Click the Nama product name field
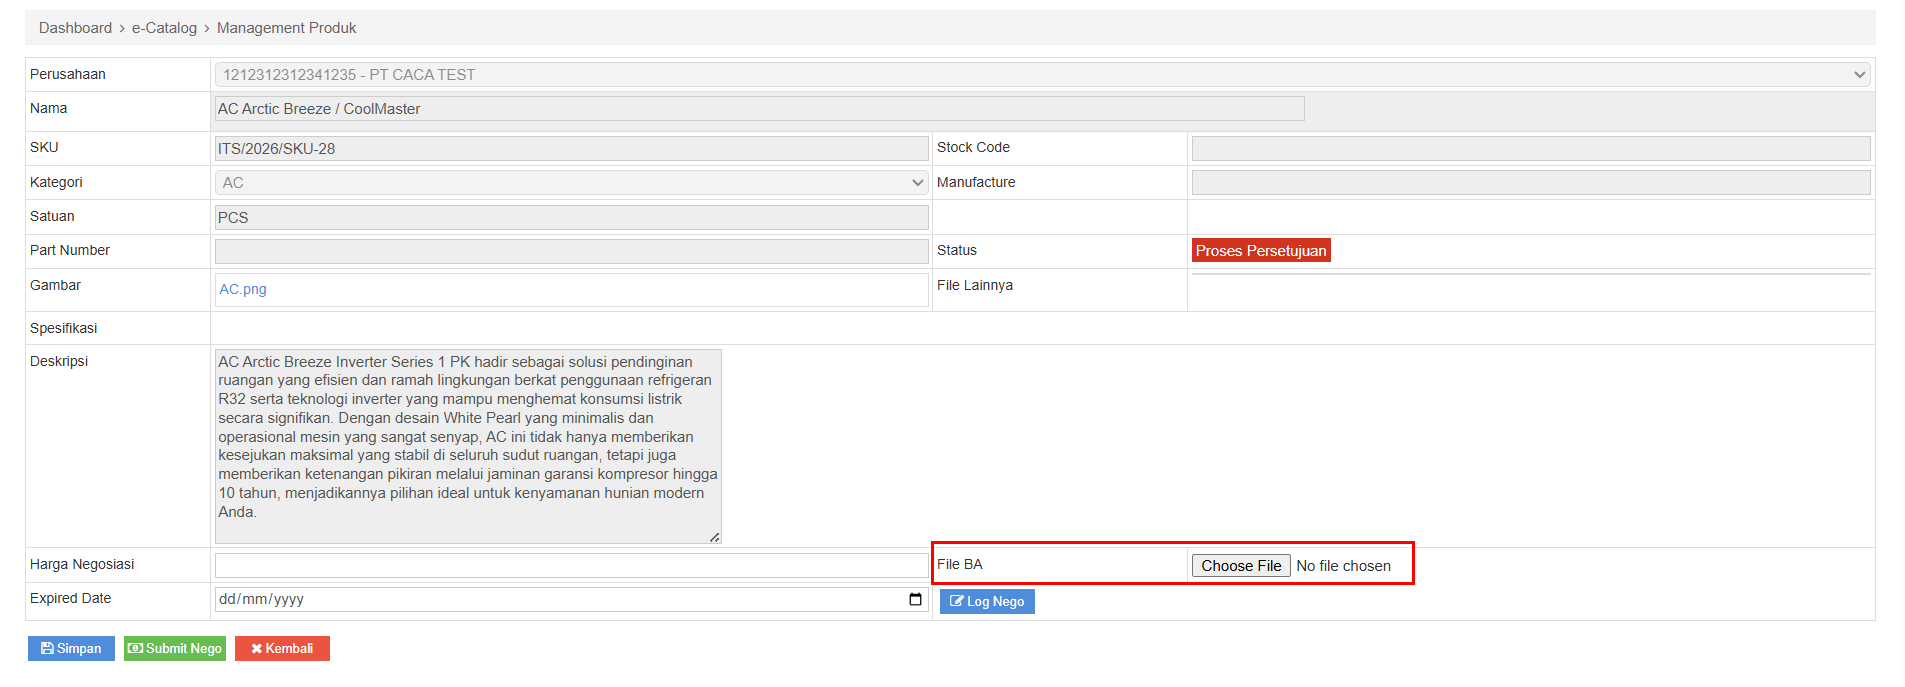This screenshot has height=687, width=1905. coord(759,109)
